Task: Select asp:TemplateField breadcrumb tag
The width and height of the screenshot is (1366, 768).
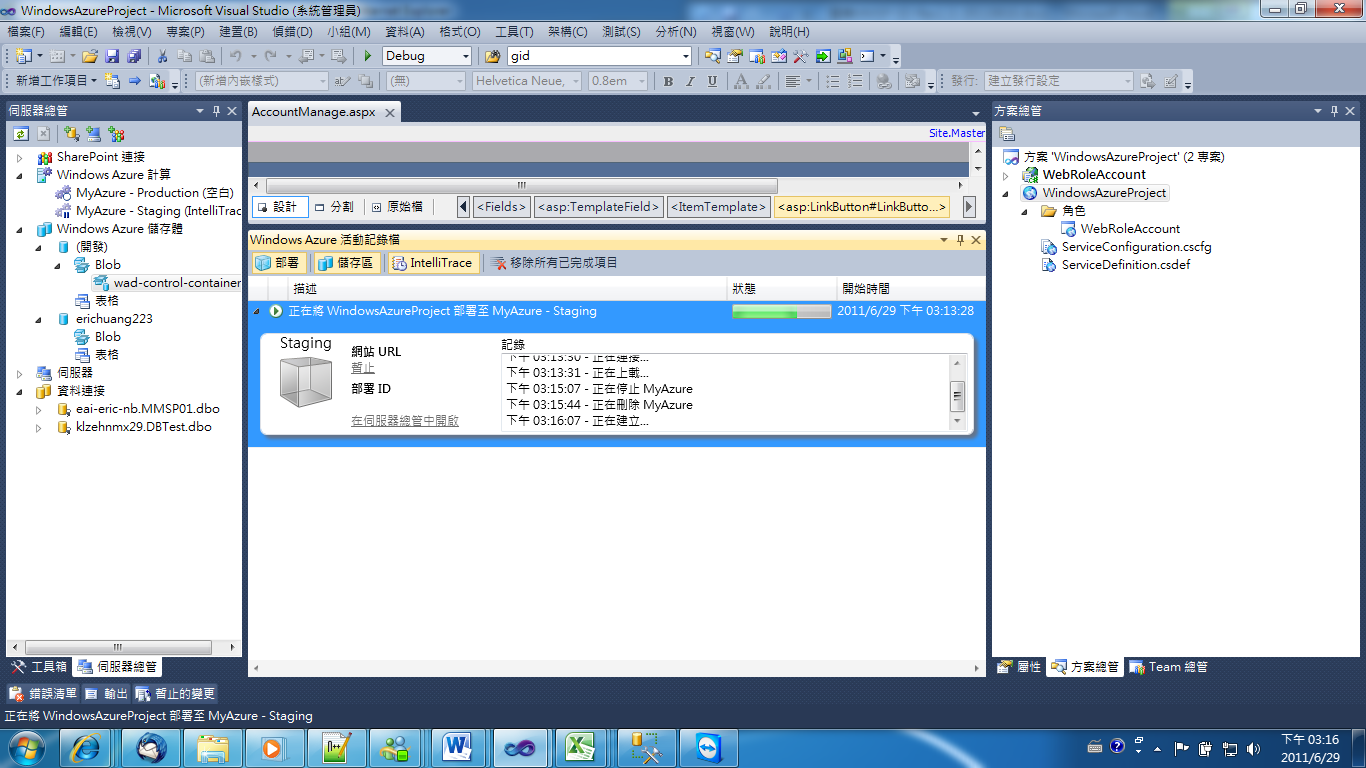Action: (599, 207)
